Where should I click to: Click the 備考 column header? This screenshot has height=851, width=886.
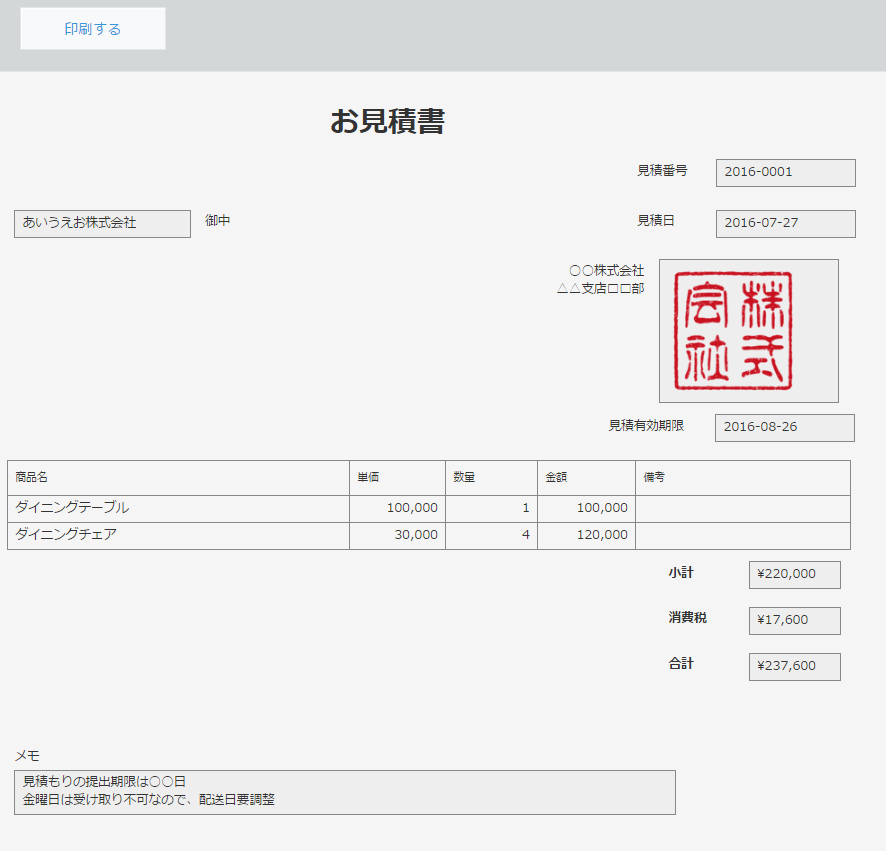742,478
